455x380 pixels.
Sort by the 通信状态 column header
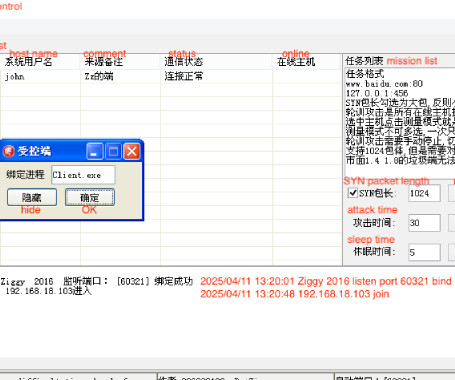[x=216, y=62]
